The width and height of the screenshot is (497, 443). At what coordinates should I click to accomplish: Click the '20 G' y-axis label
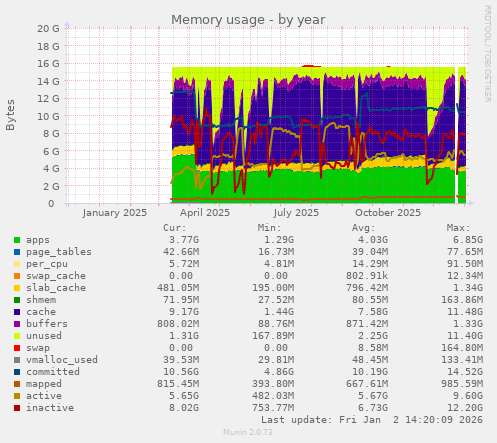48,29
